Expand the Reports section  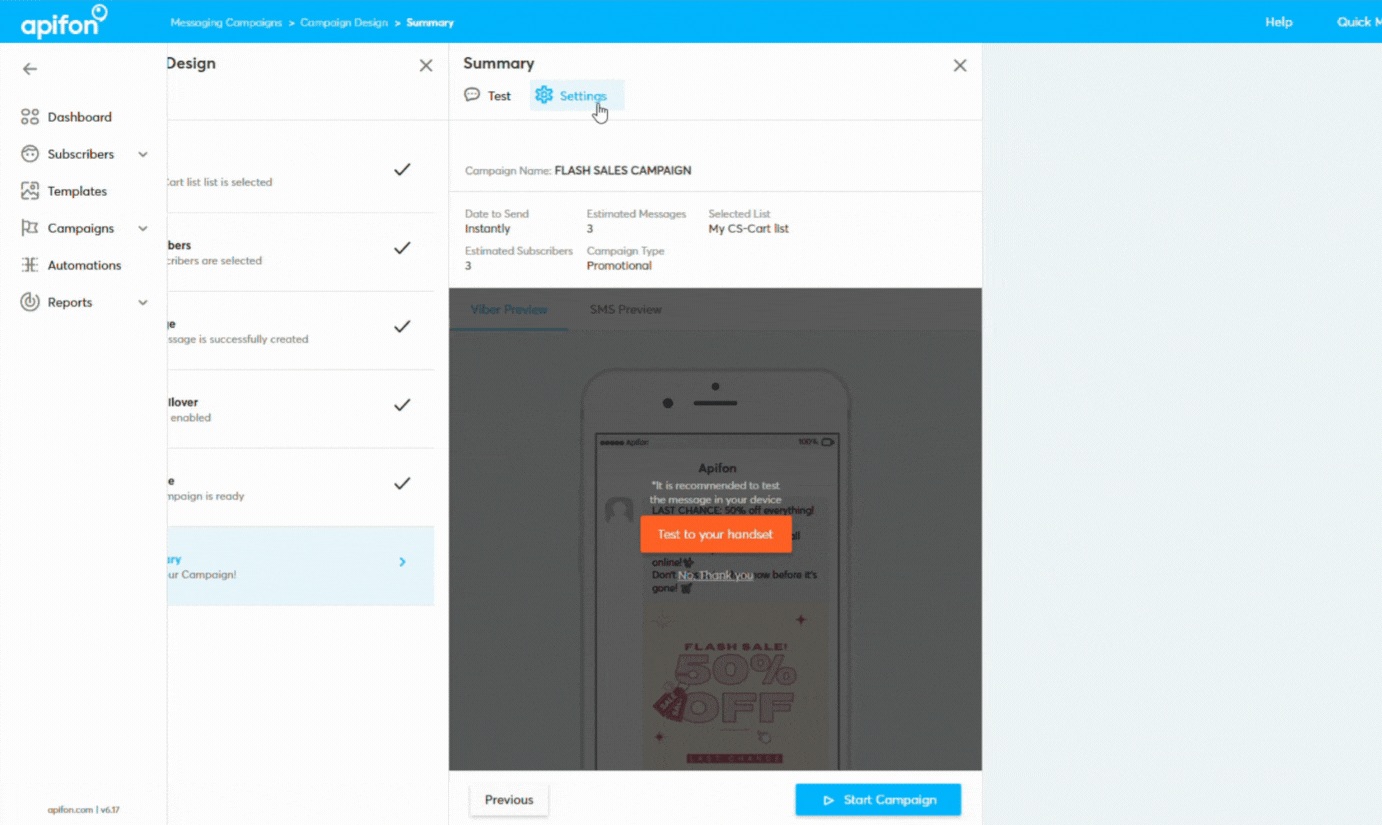pos(143,301)
